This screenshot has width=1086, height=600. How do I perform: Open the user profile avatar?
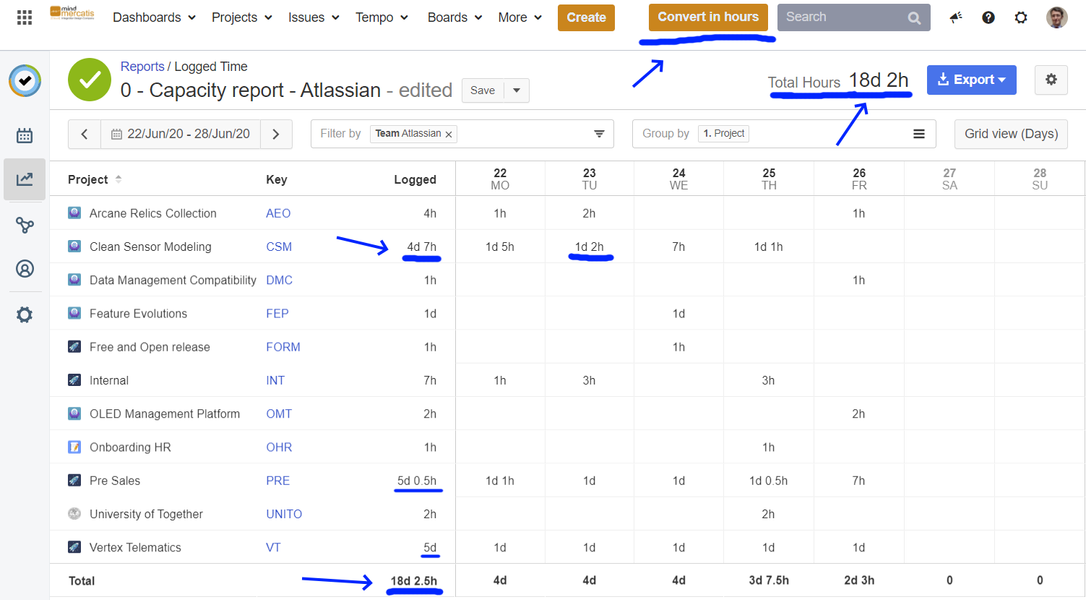1056,17
